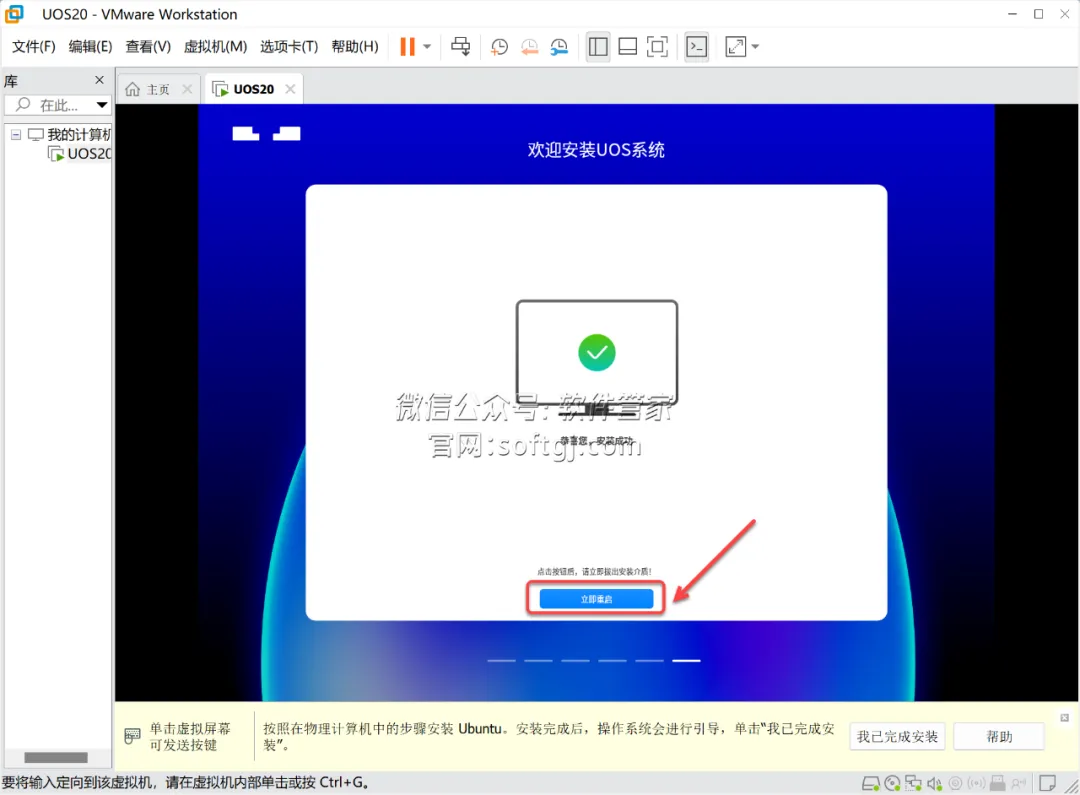Expand the stretch display dropdown arrow
This screenshot has width=1080, height=795.
[755, 47]
